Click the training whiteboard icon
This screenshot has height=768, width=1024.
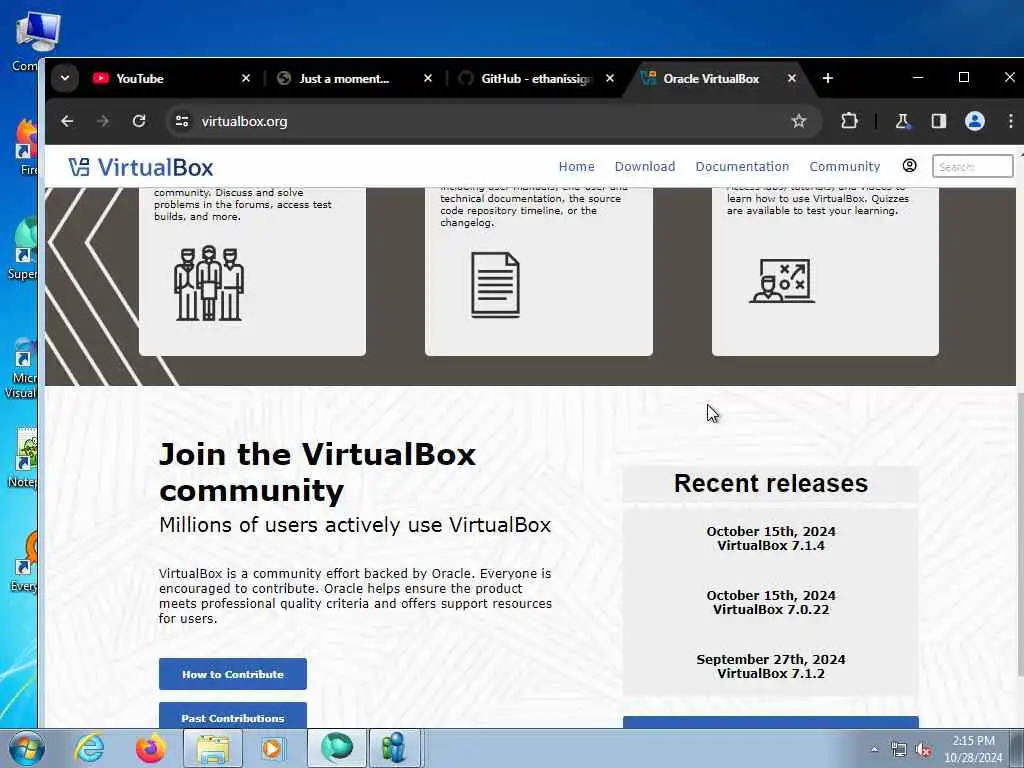pos(782,281)
